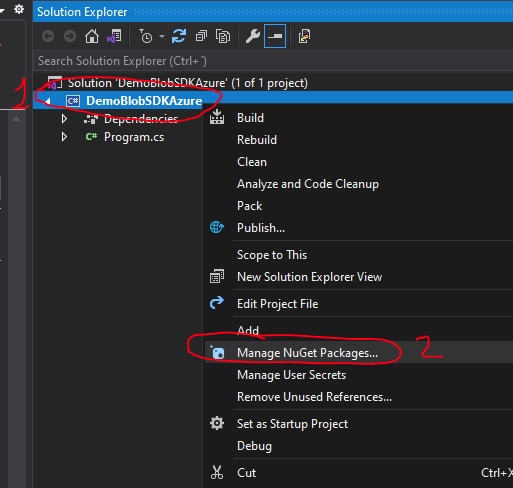Choose Build from the context menu
Image resolution: width=513 pixels, height=488 pixels.
tap(250, 118)
